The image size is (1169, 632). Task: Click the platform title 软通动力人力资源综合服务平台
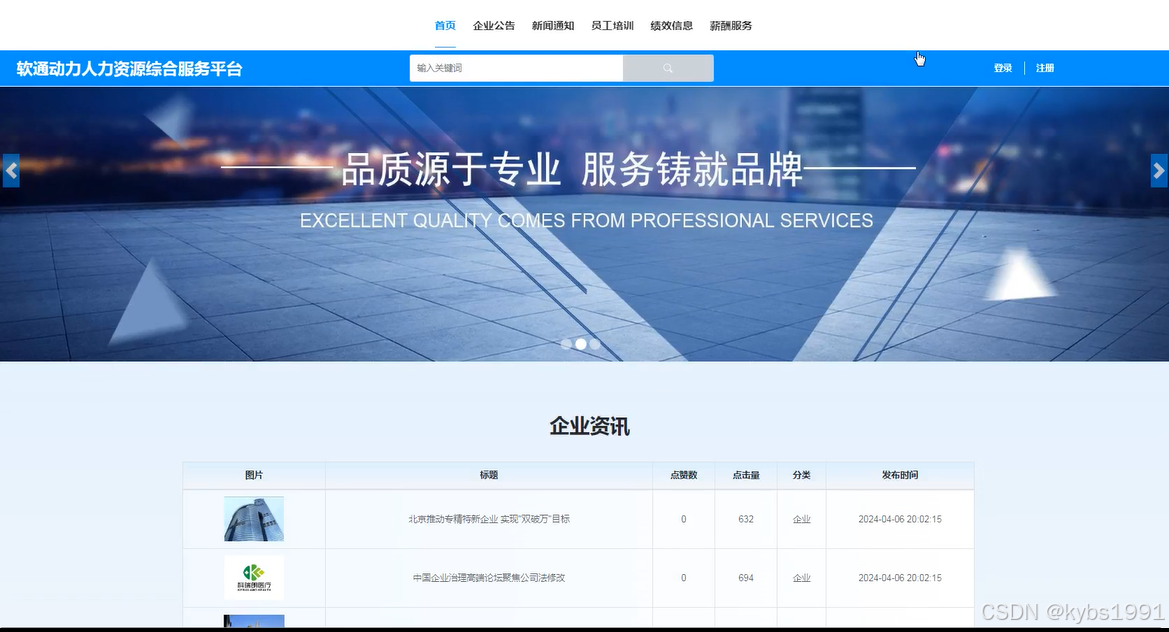coord(130,69)
